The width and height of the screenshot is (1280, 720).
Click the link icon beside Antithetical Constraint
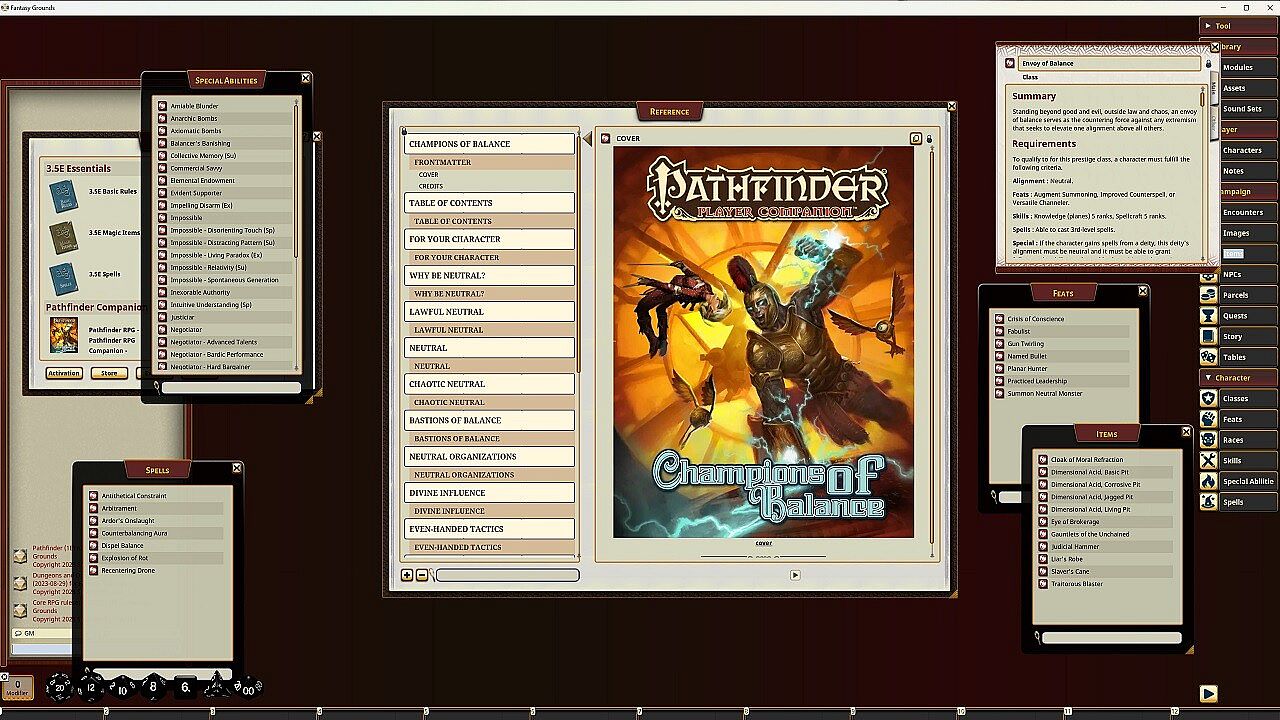pos(93,496)
